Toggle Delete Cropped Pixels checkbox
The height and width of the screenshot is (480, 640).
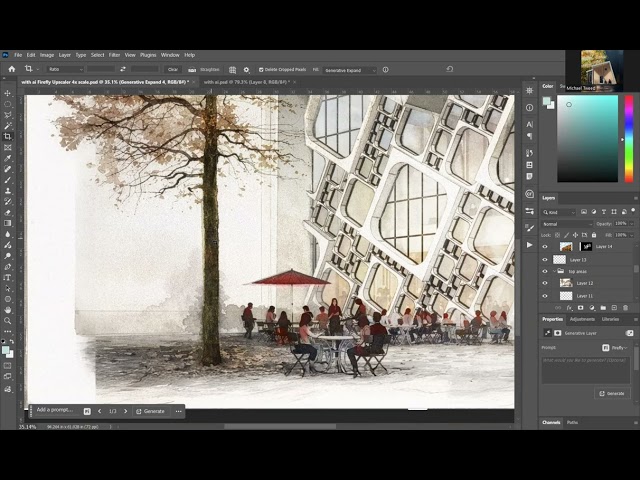tap(261, 70)
